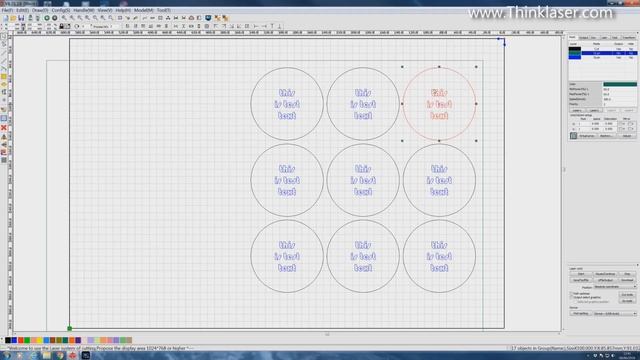Select the yellow Rectangle tool
This screenshot has width=640, height=360.
coord(4,76)
